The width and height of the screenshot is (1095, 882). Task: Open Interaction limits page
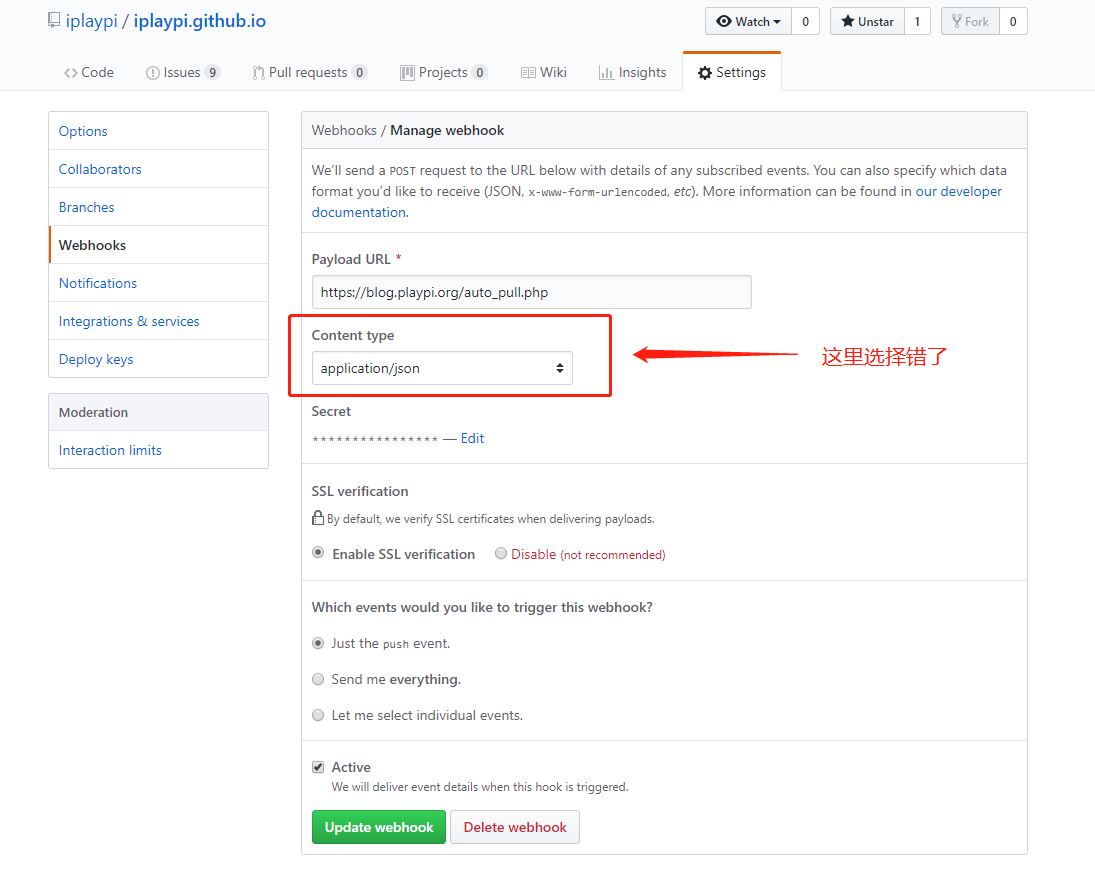click(159, 450)
